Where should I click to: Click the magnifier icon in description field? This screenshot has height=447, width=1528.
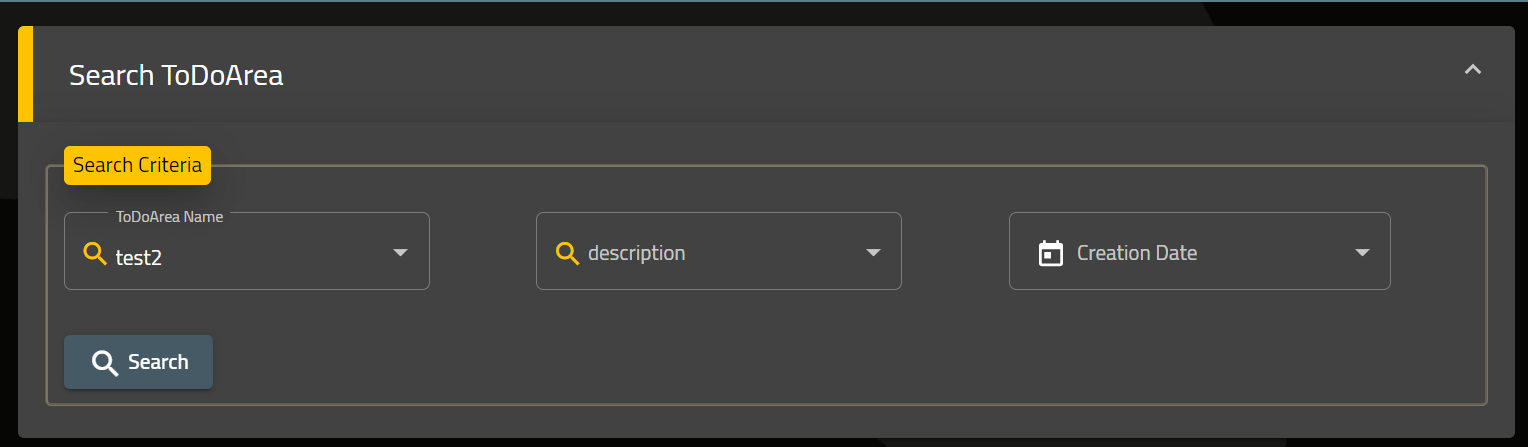[x=567, y=253]
